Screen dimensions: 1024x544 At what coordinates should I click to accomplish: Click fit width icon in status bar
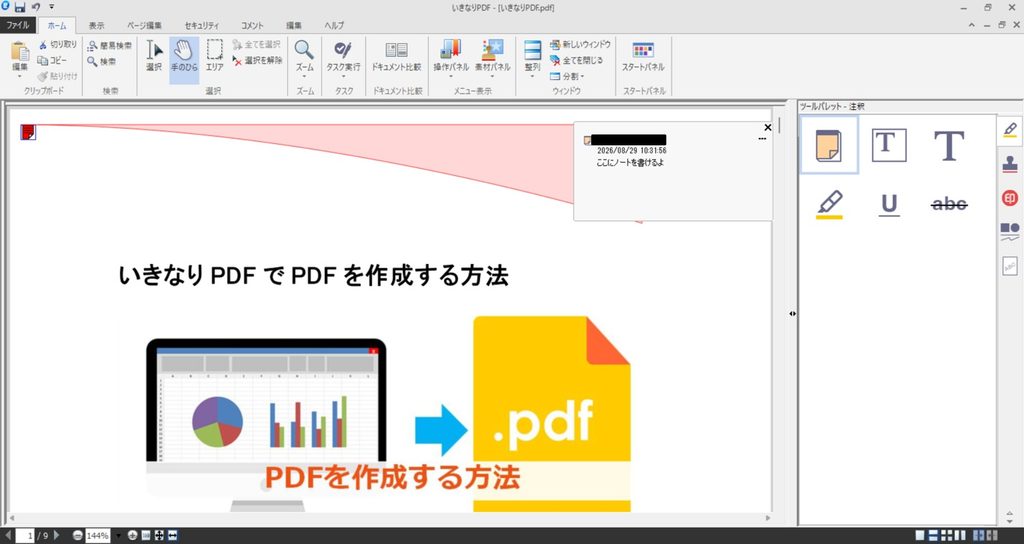click(172, 536)
